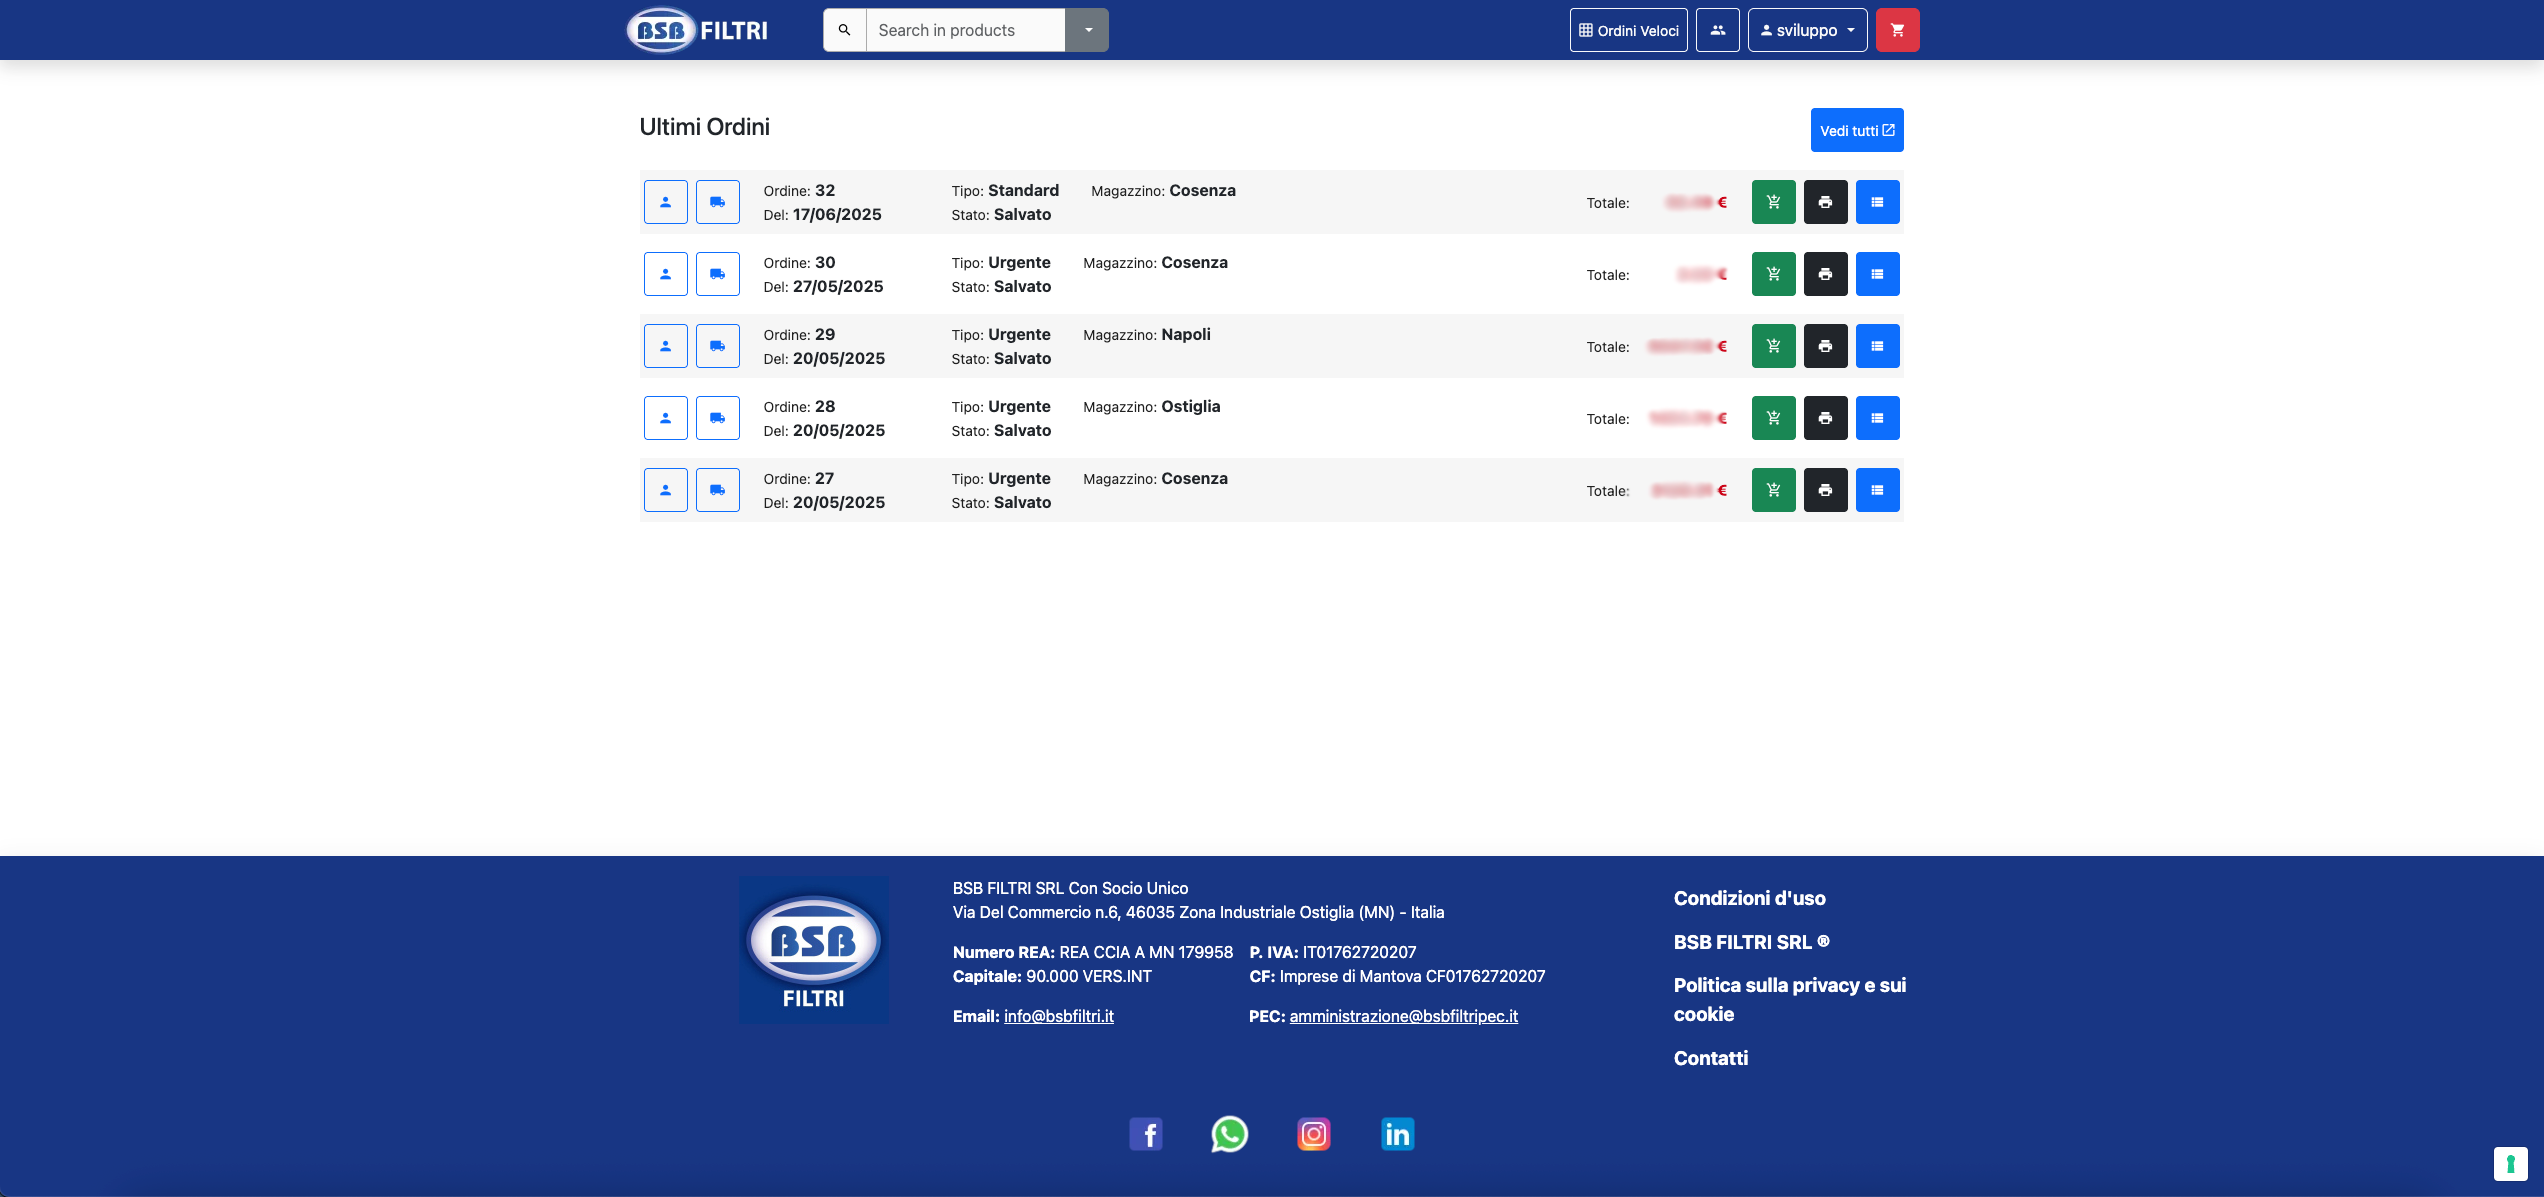Open the PEC amministrazione email link
The height and width of the screenshot is (1197, 2544).
pyautogui.click(x=1403, y=1016)
